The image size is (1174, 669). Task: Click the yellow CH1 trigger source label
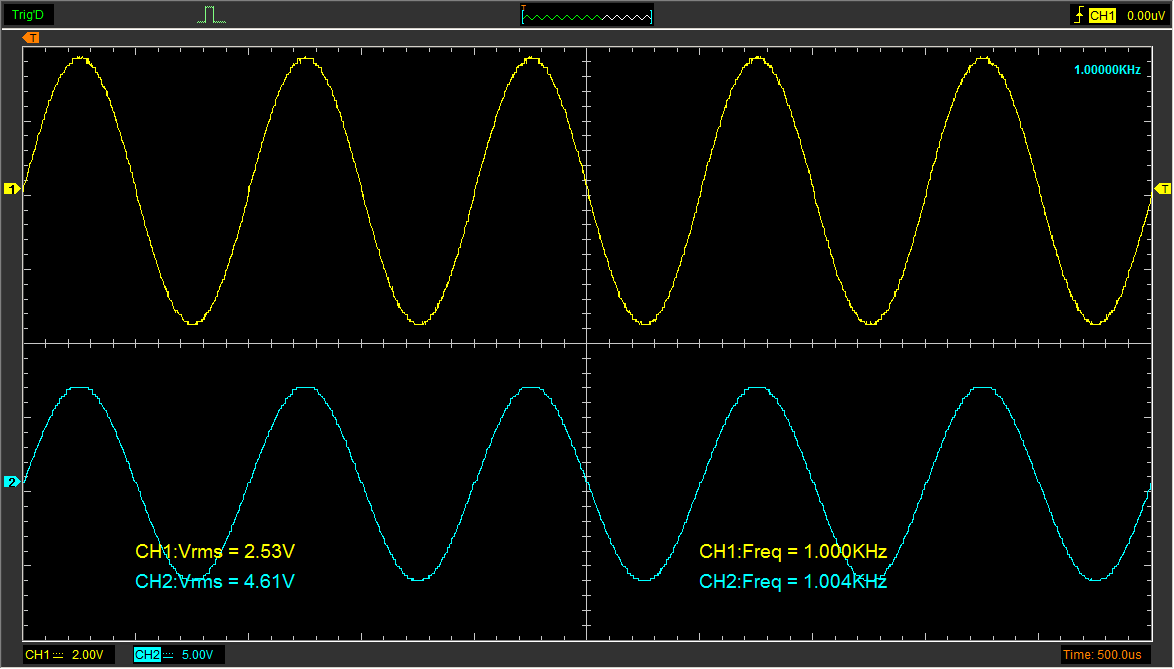click(1102, 16)
